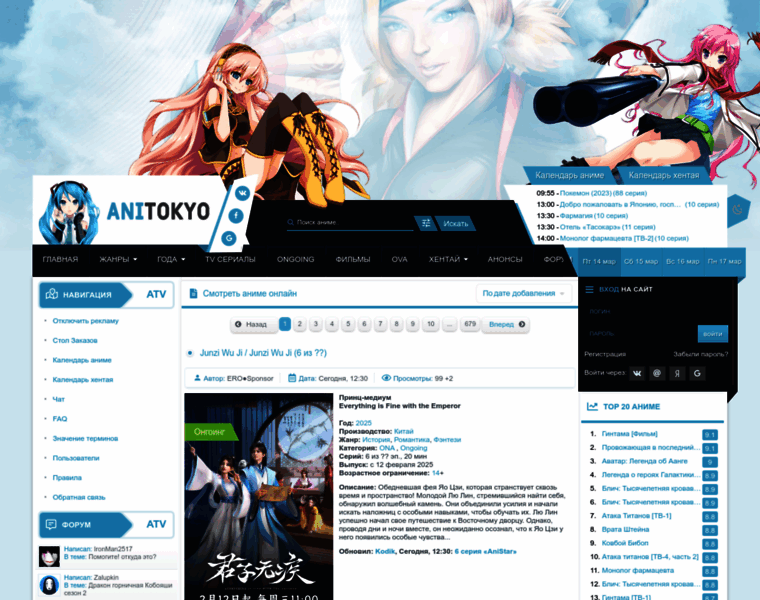Focus the пароль input field
The height and width of the screenshot is (600, 760).
[x=641, y=333]
